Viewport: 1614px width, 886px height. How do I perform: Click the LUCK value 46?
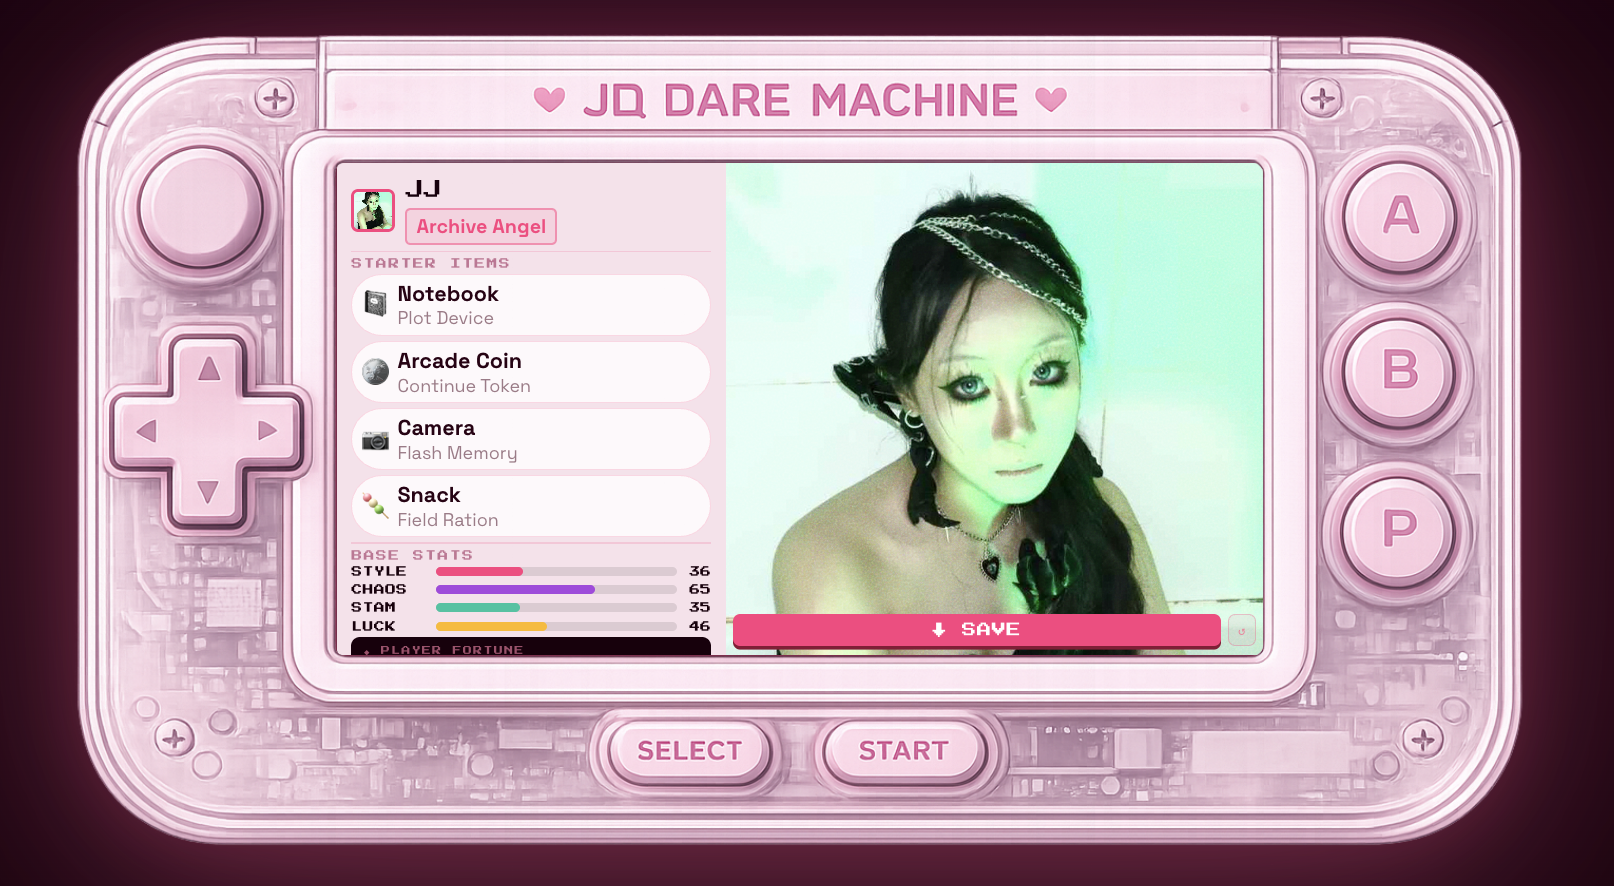click(x=699, y=627)
